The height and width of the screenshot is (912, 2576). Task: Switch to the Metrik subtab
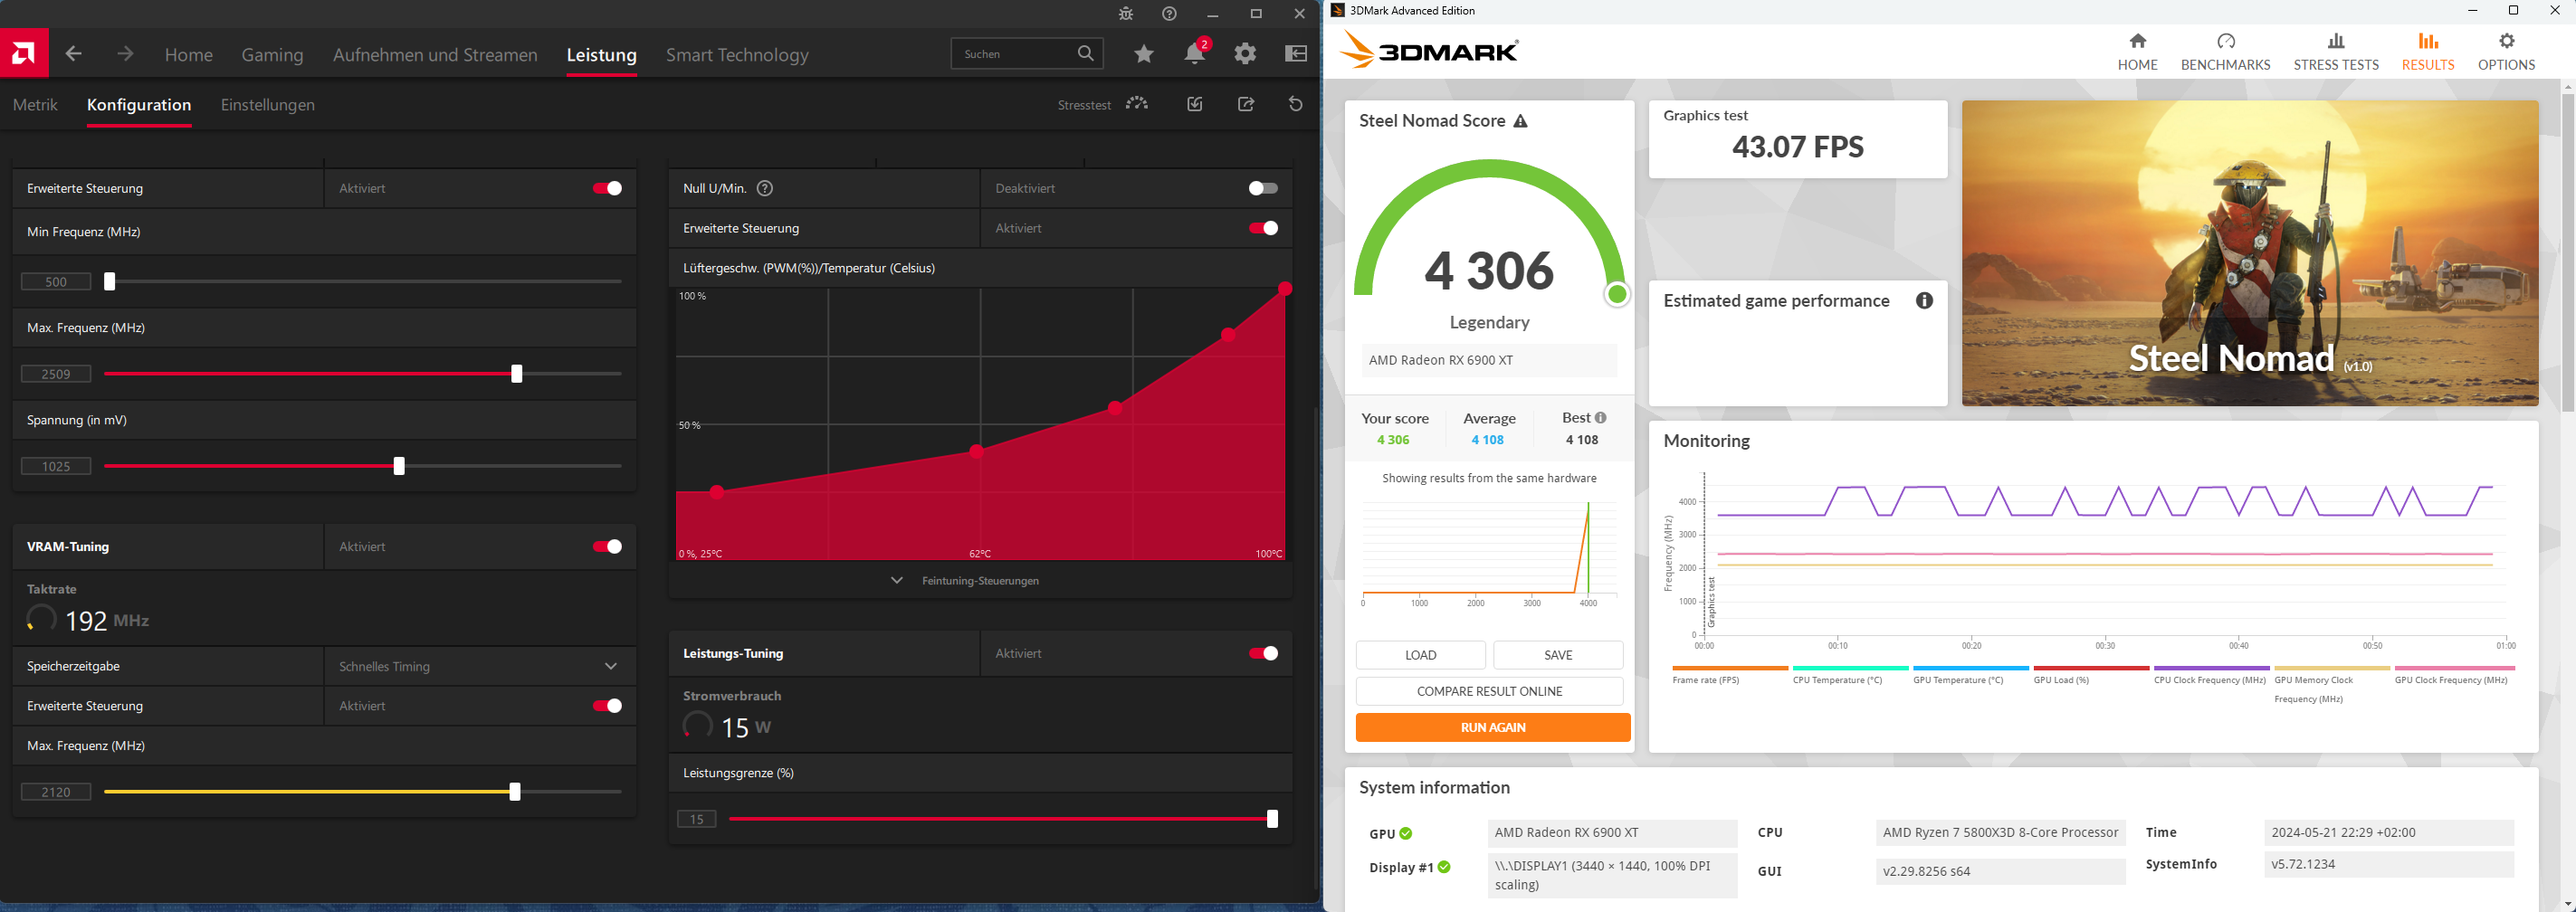(35, 105)
